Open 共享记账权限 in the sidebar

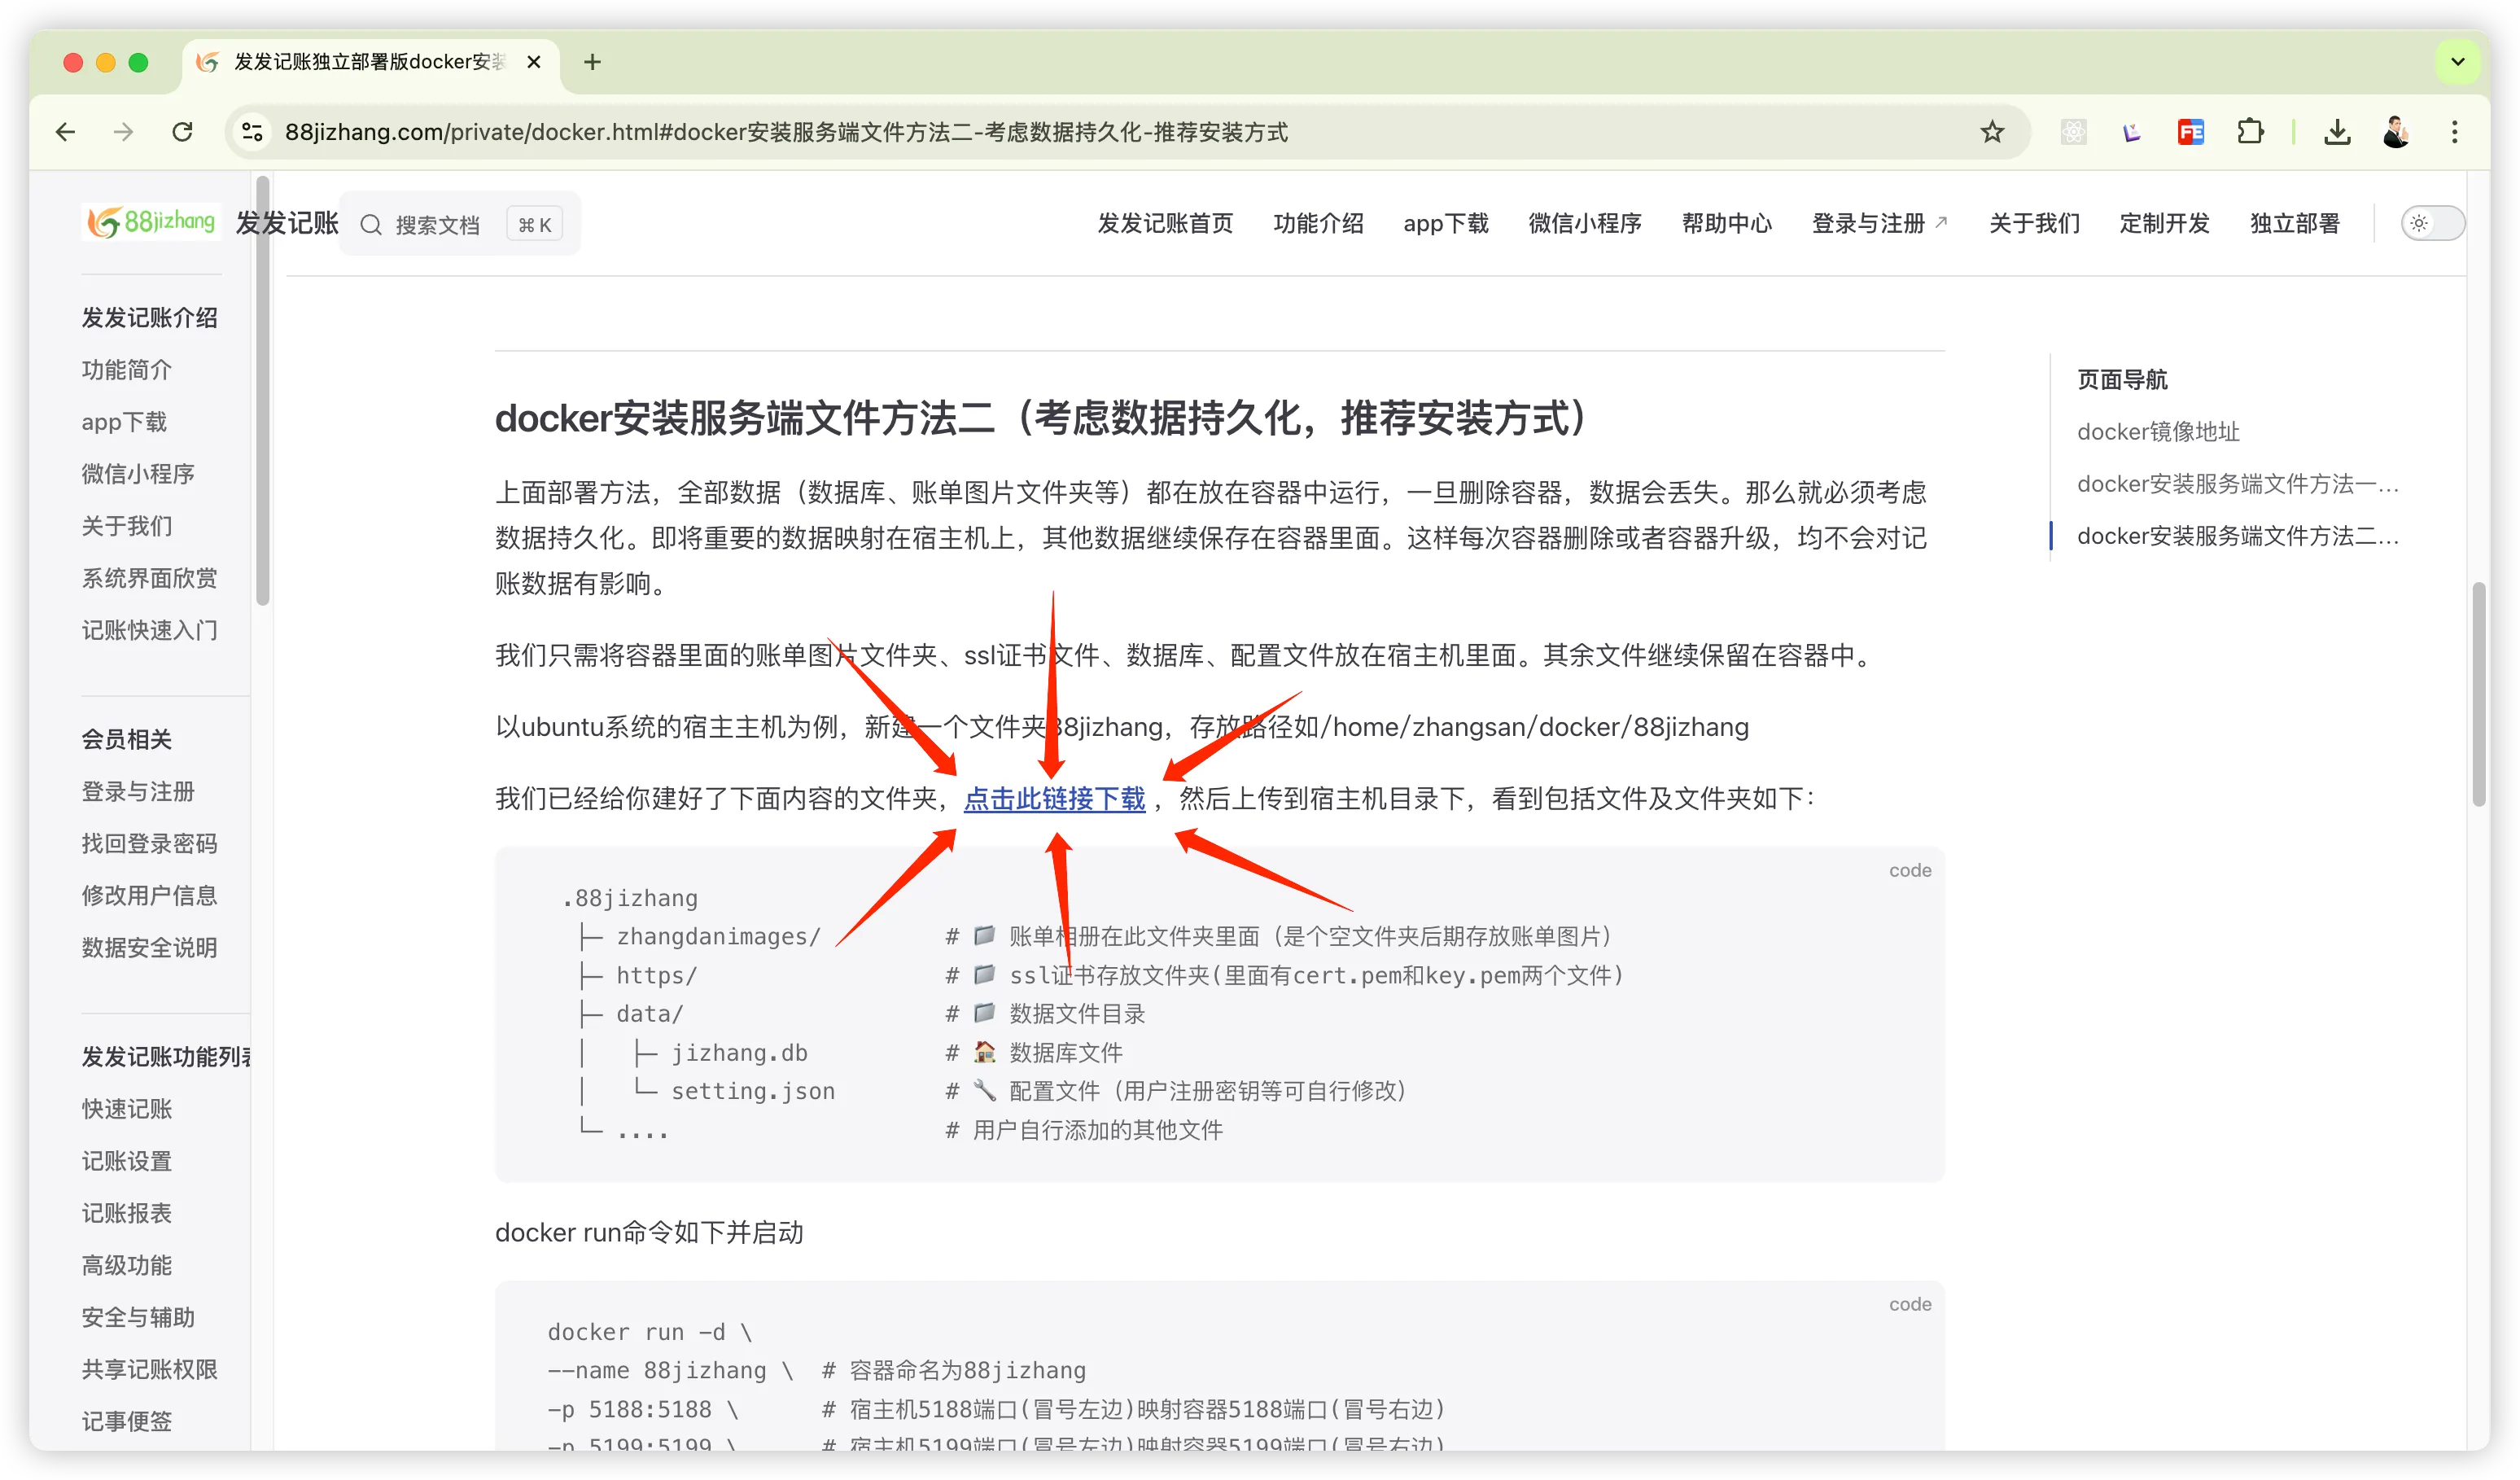click(149, 1369)
